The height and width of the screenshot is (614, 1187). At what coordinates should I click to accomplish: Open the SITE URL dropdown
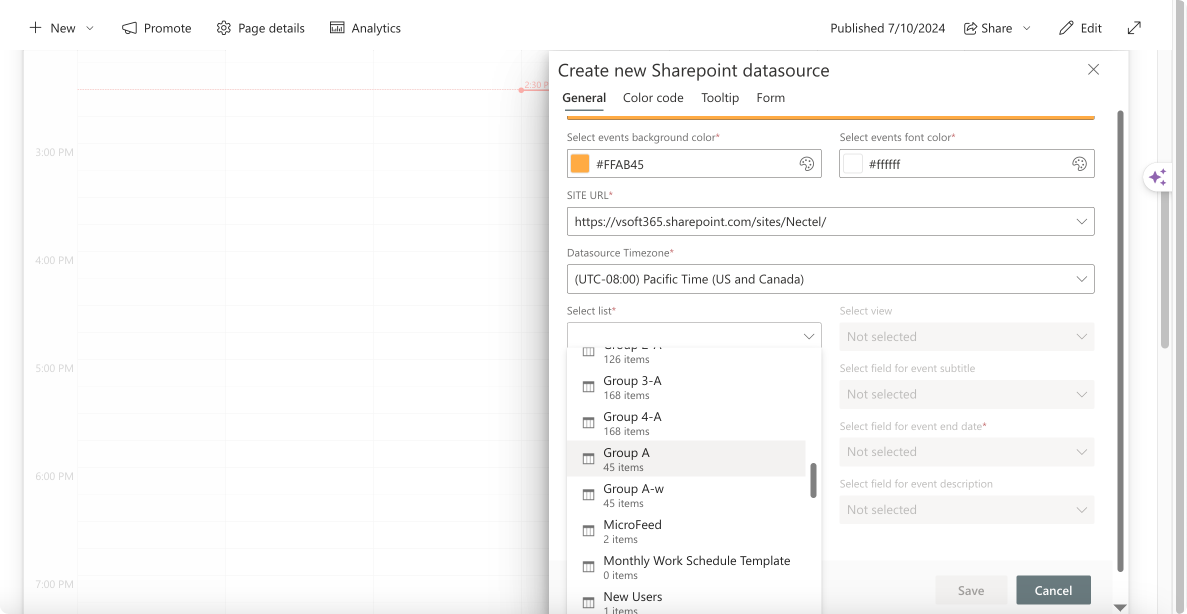[x=830, y=222]
